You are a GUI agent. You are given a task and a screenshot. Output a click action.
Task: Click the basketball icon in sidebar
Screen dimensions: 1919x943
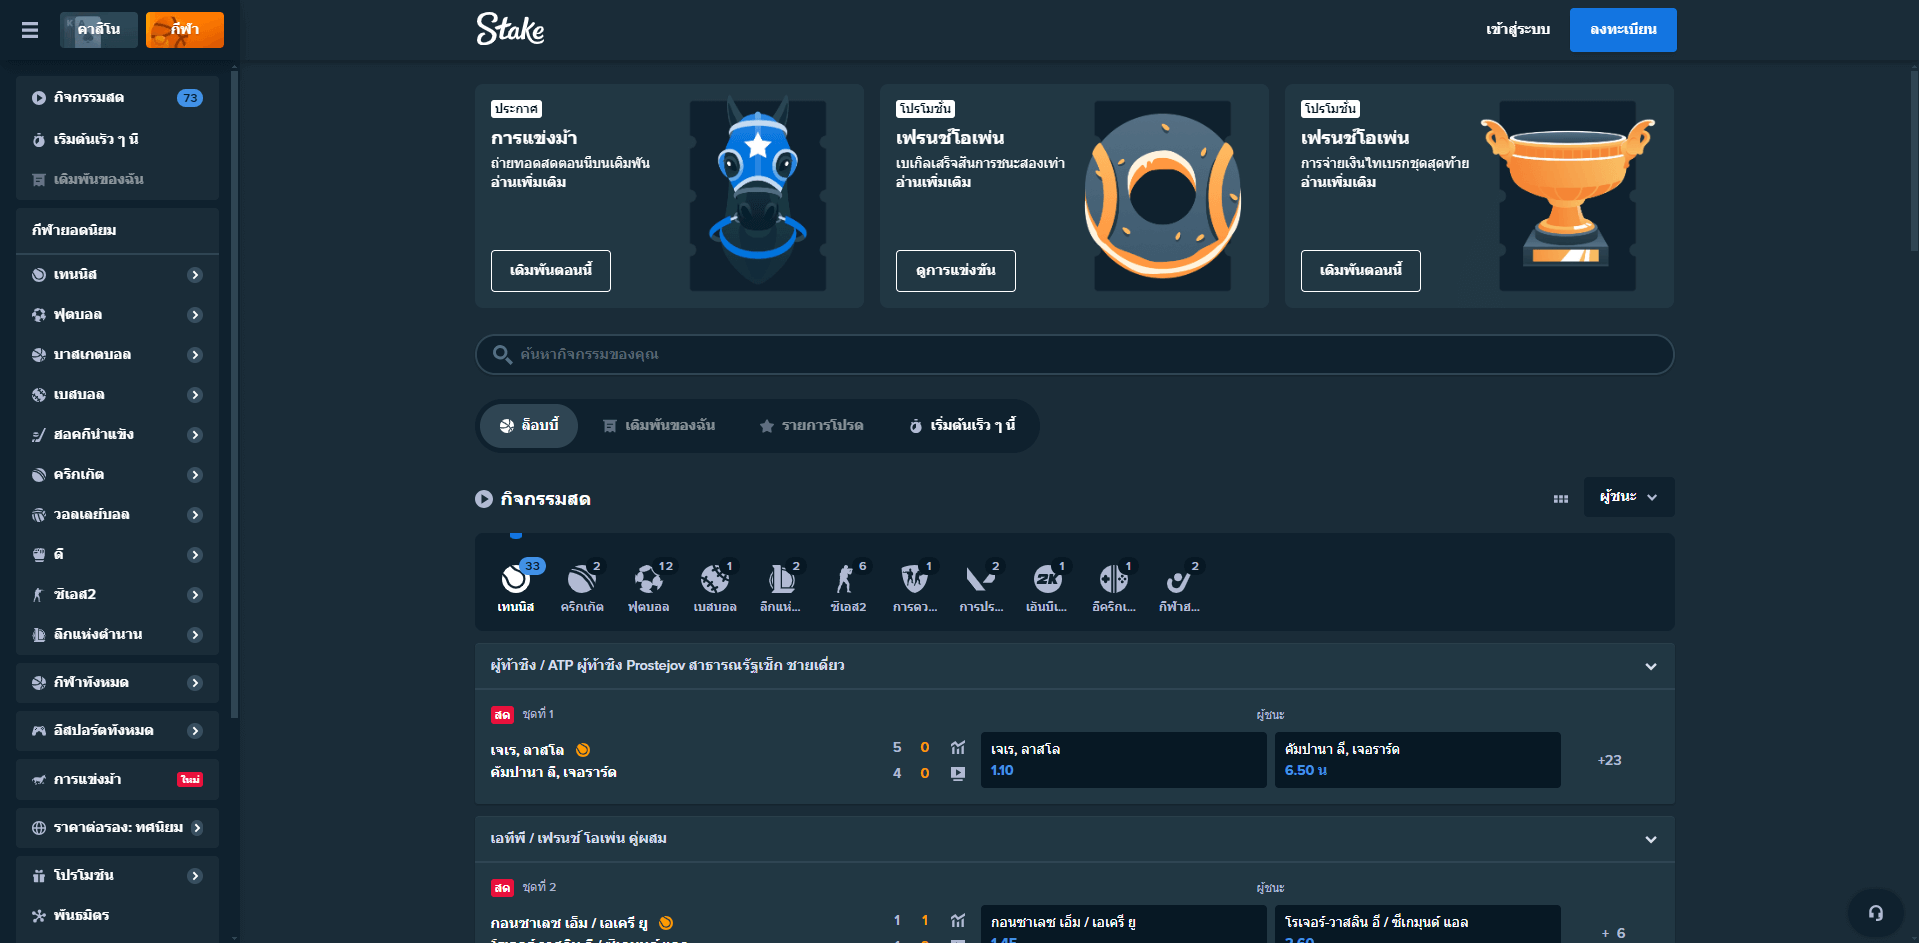[39, 355]
